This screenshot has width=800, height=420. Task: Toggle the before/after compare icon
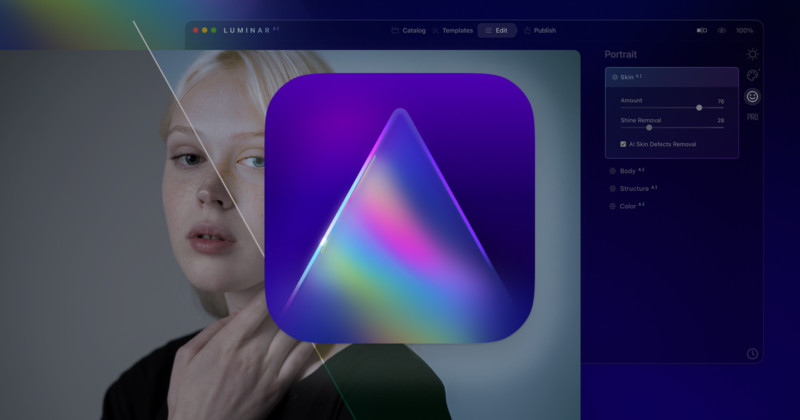pos(702,31)
